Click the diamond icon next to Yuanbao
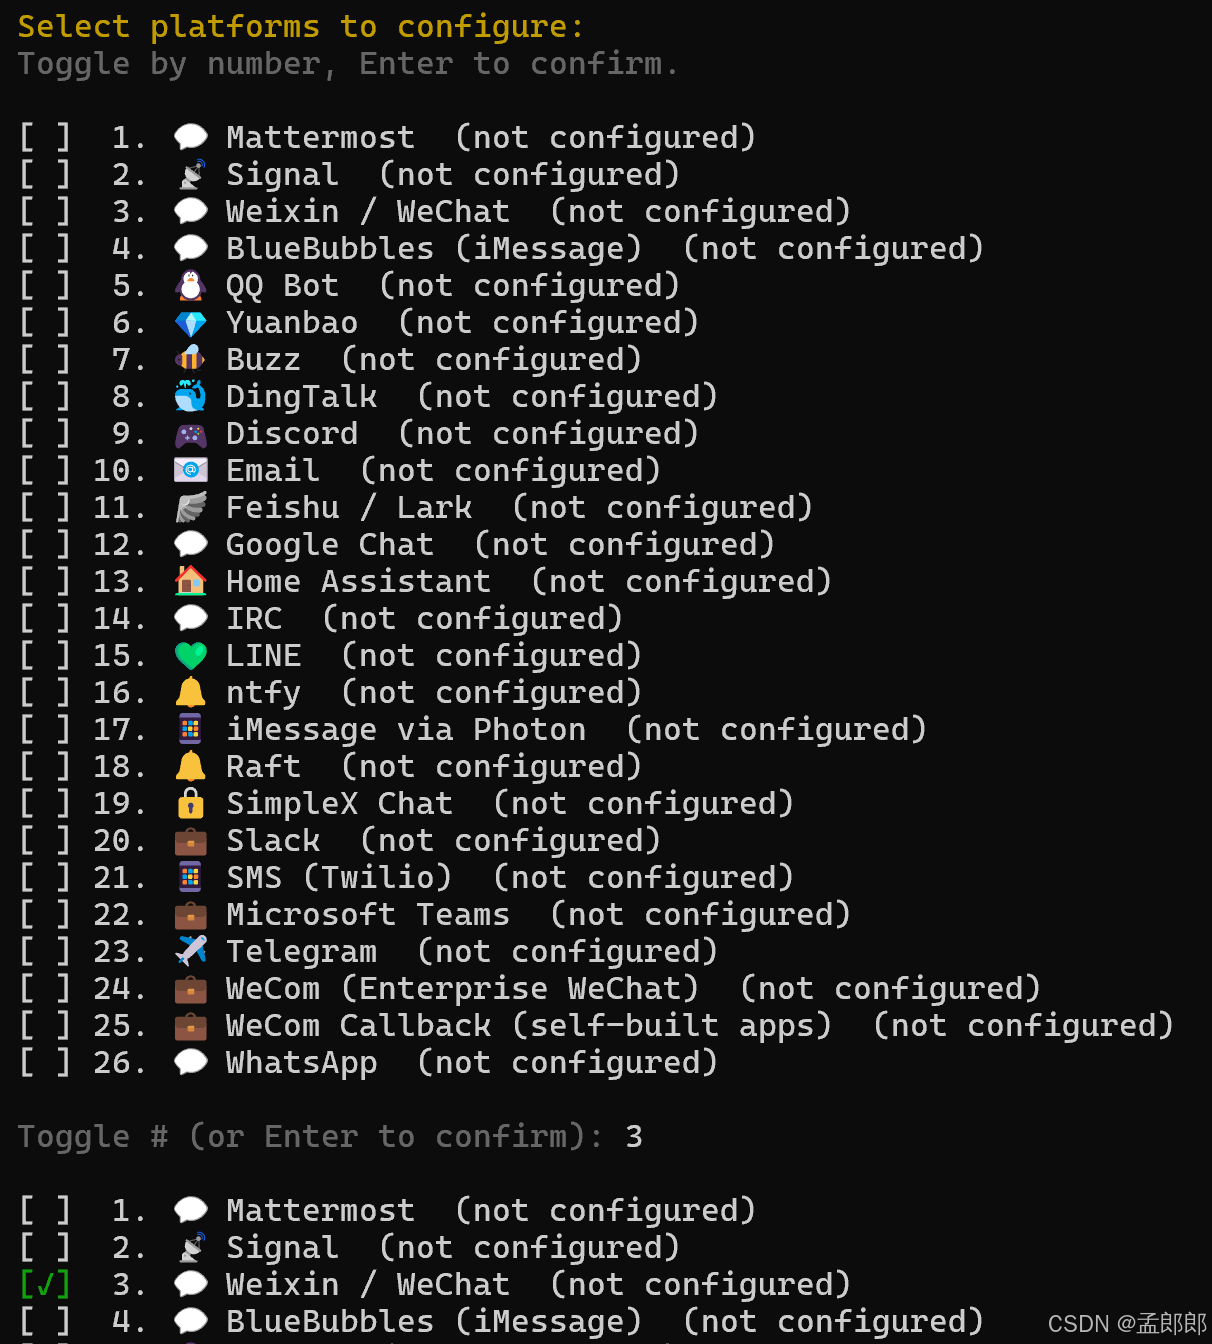The image size is (1212, 1344). tap(190, 323)
